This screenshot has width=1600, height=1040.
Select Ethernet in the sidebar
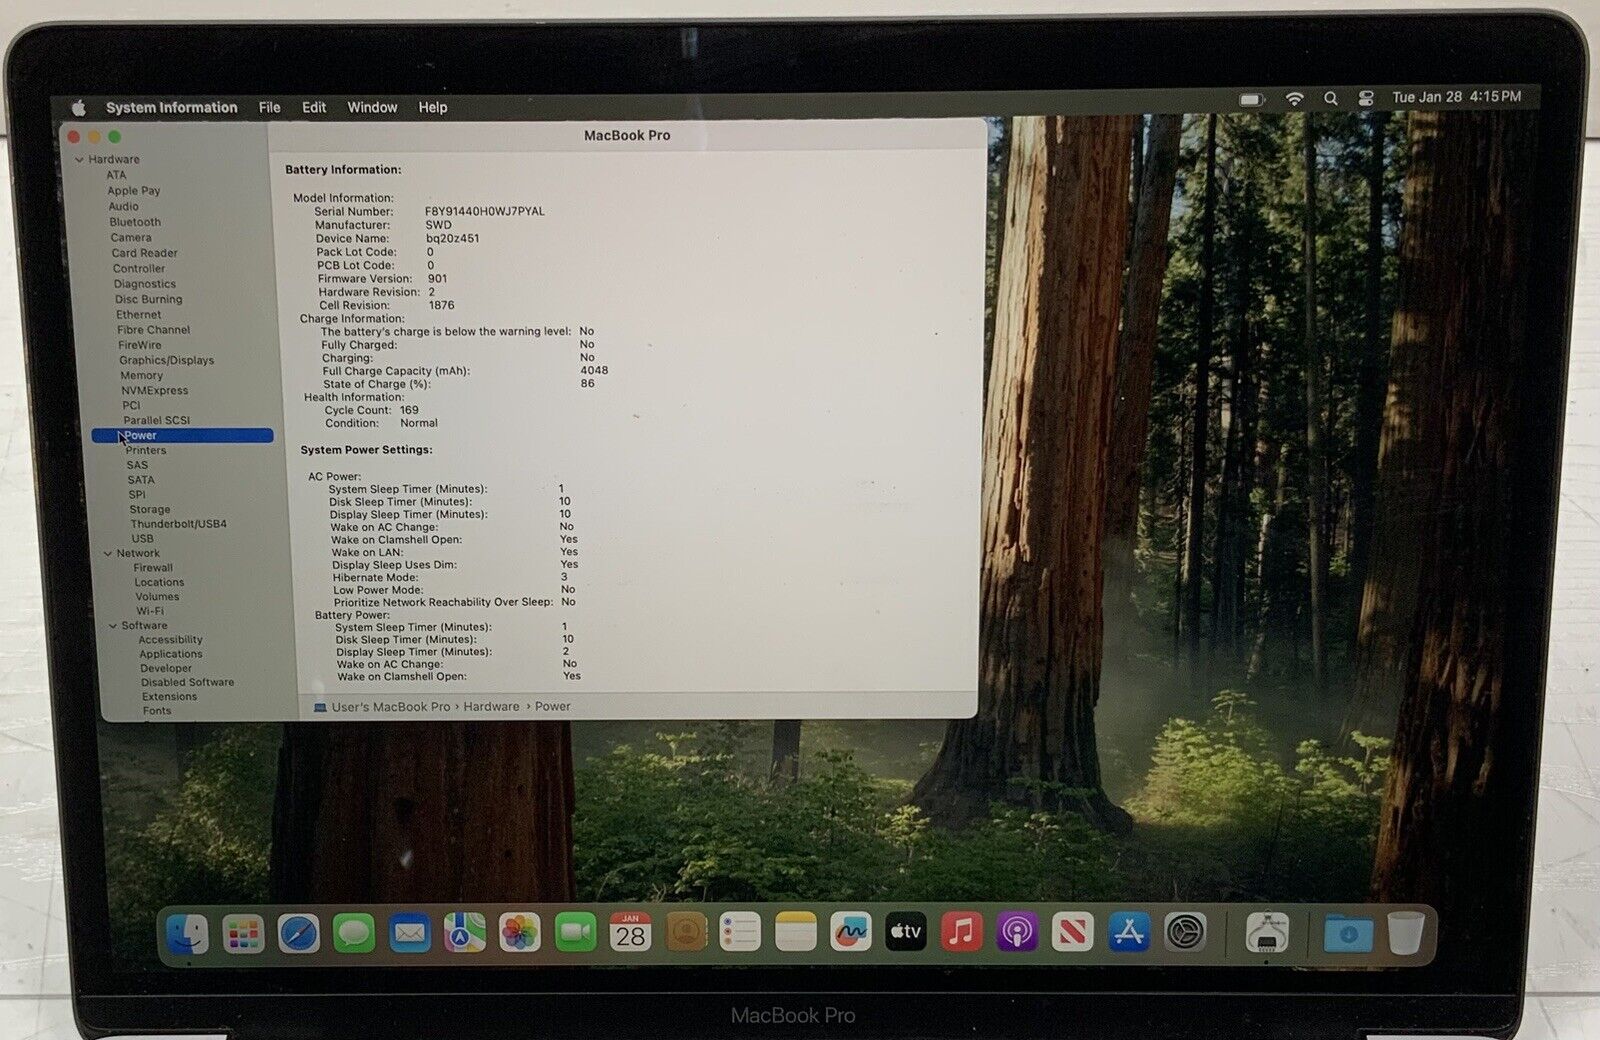139,314
